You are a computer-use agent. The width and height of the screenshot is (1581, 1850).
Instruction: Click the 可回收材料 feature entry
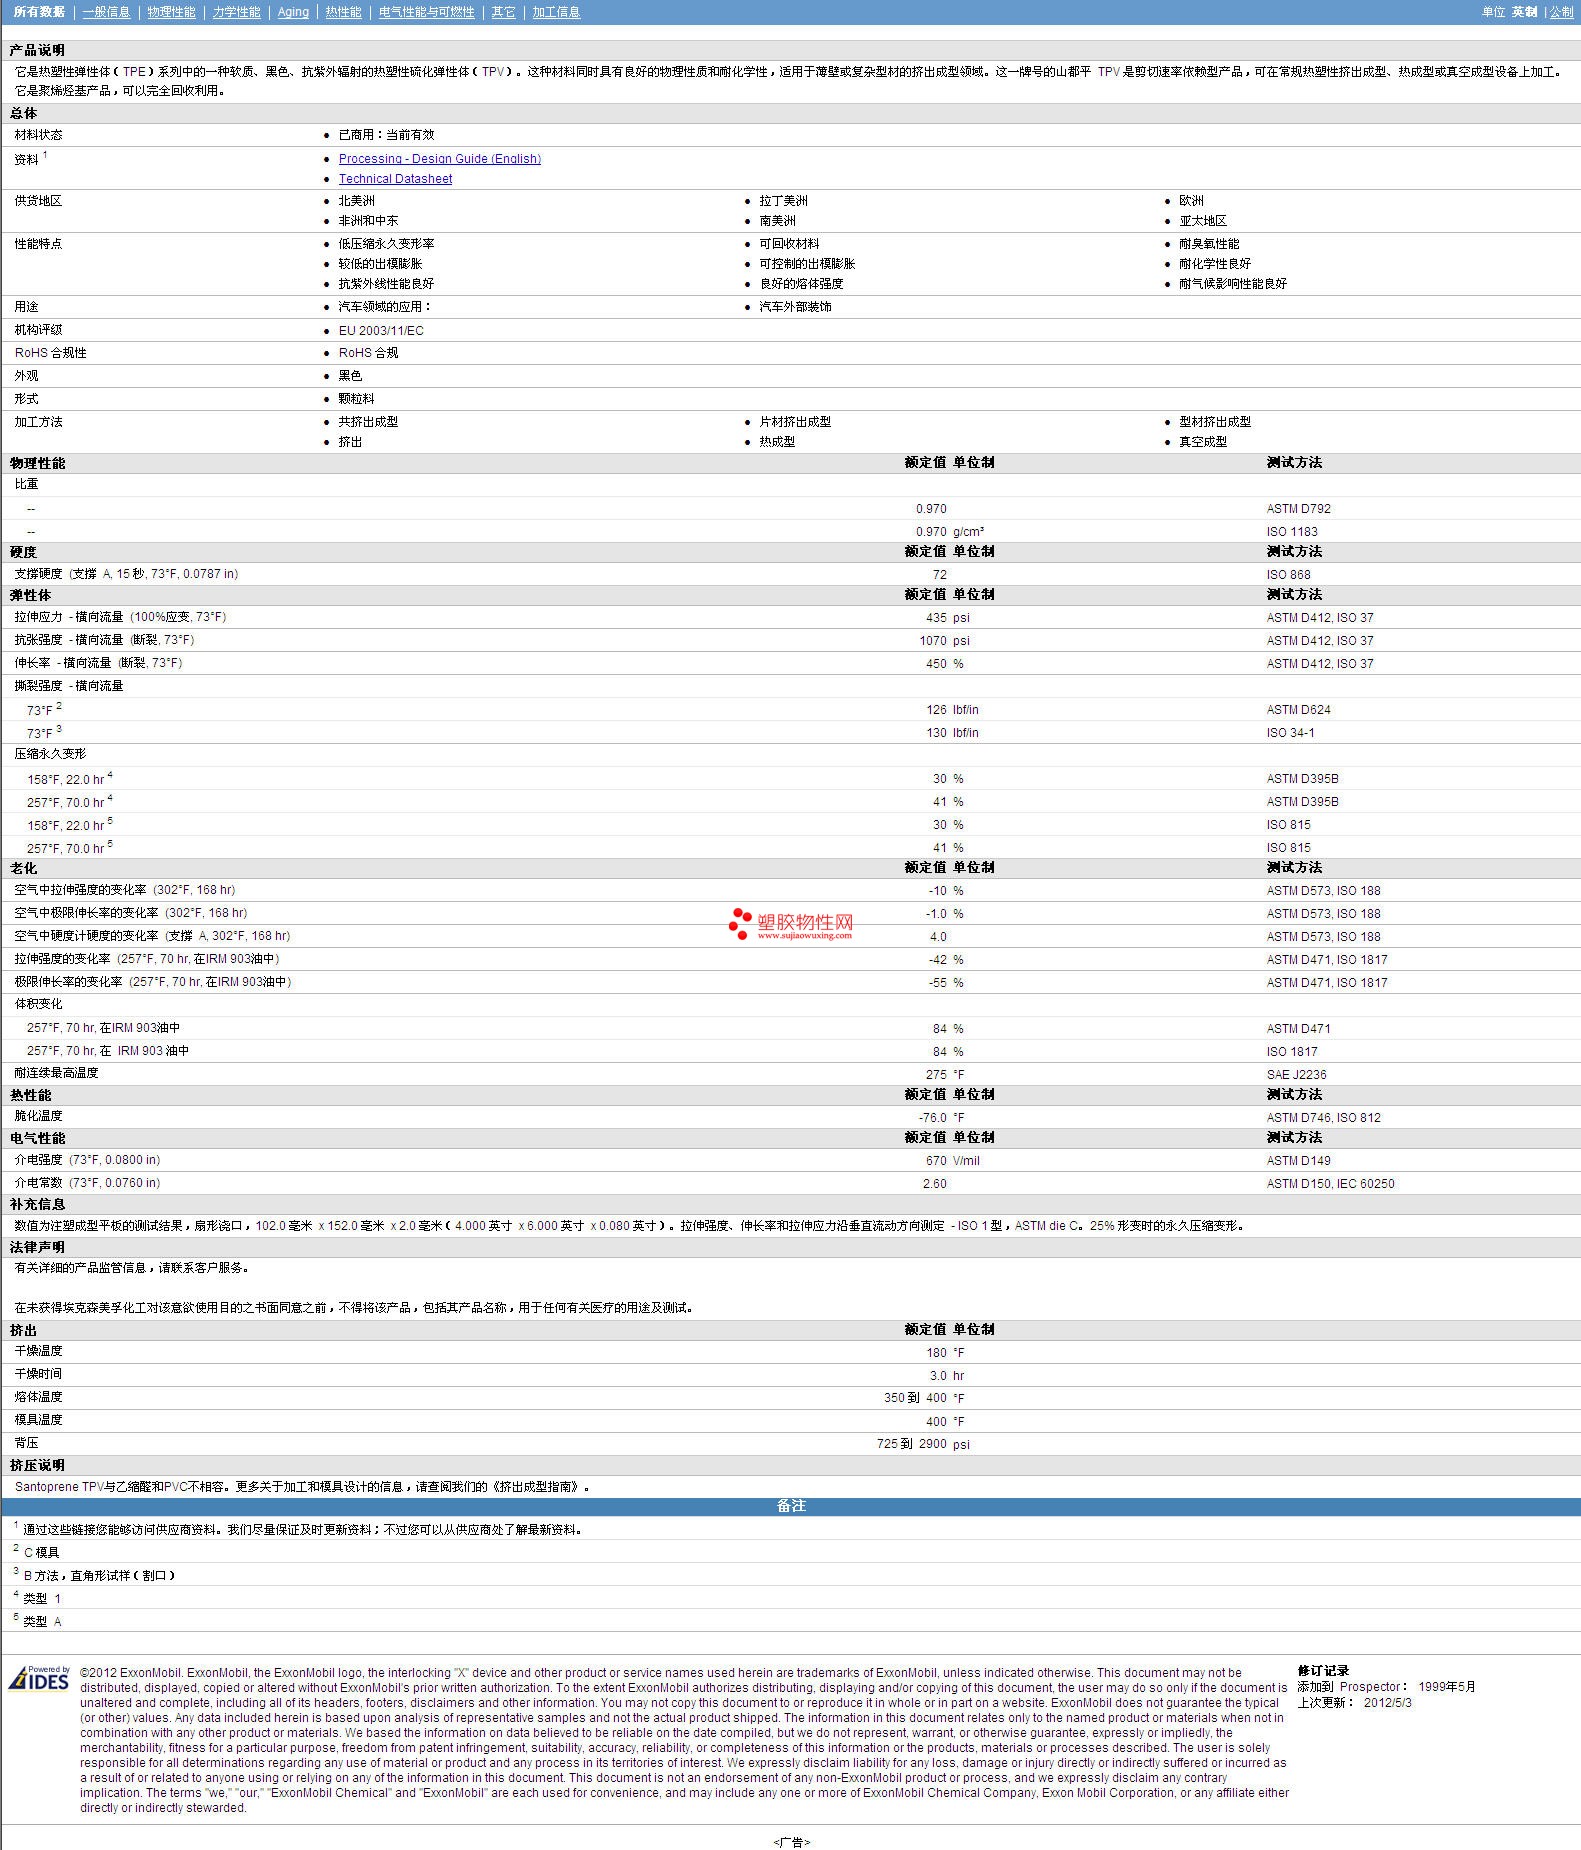pos(789,244)
